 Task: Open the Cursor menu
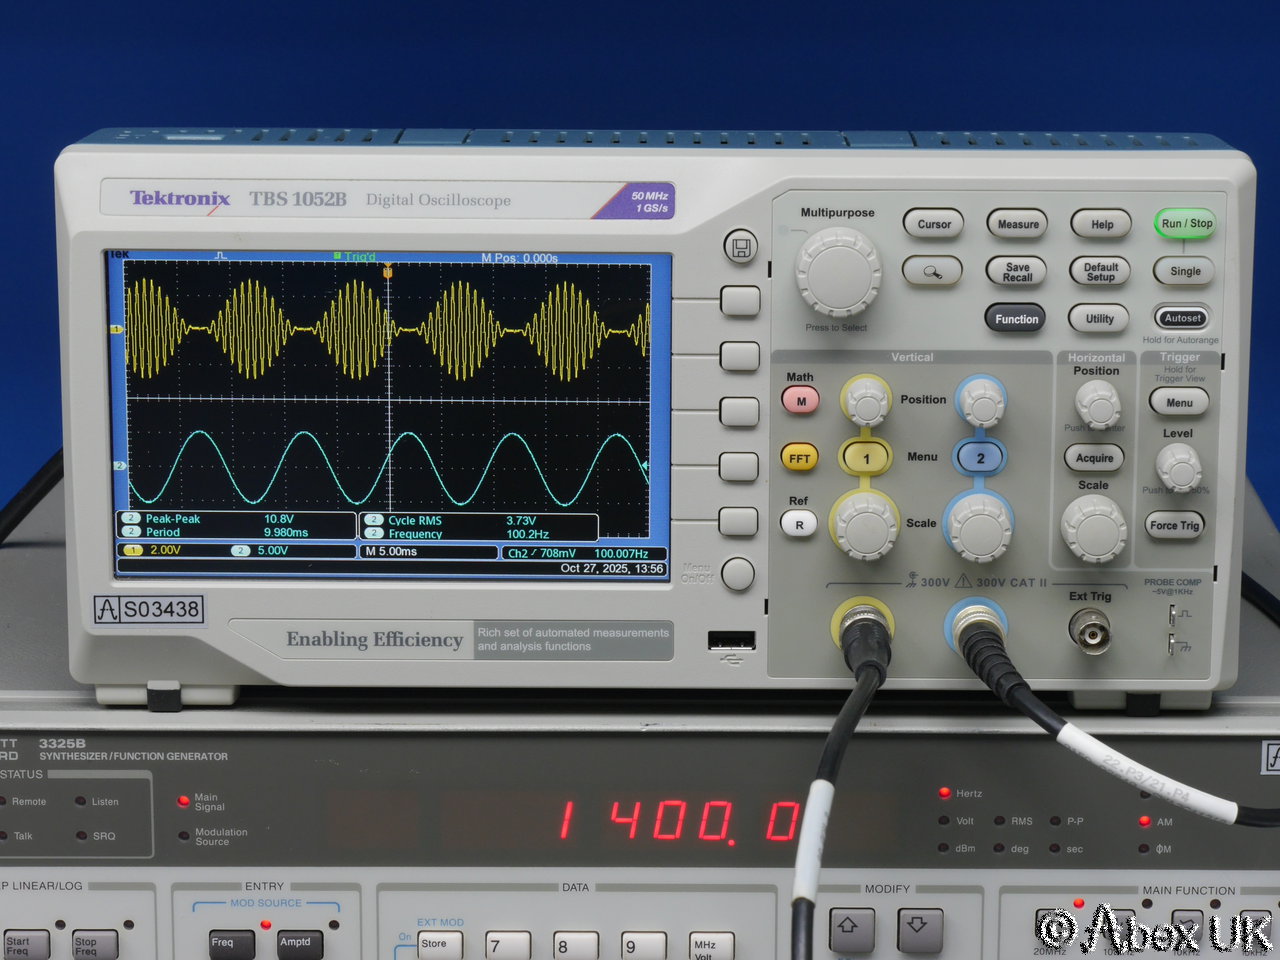[x=934, y=225]
